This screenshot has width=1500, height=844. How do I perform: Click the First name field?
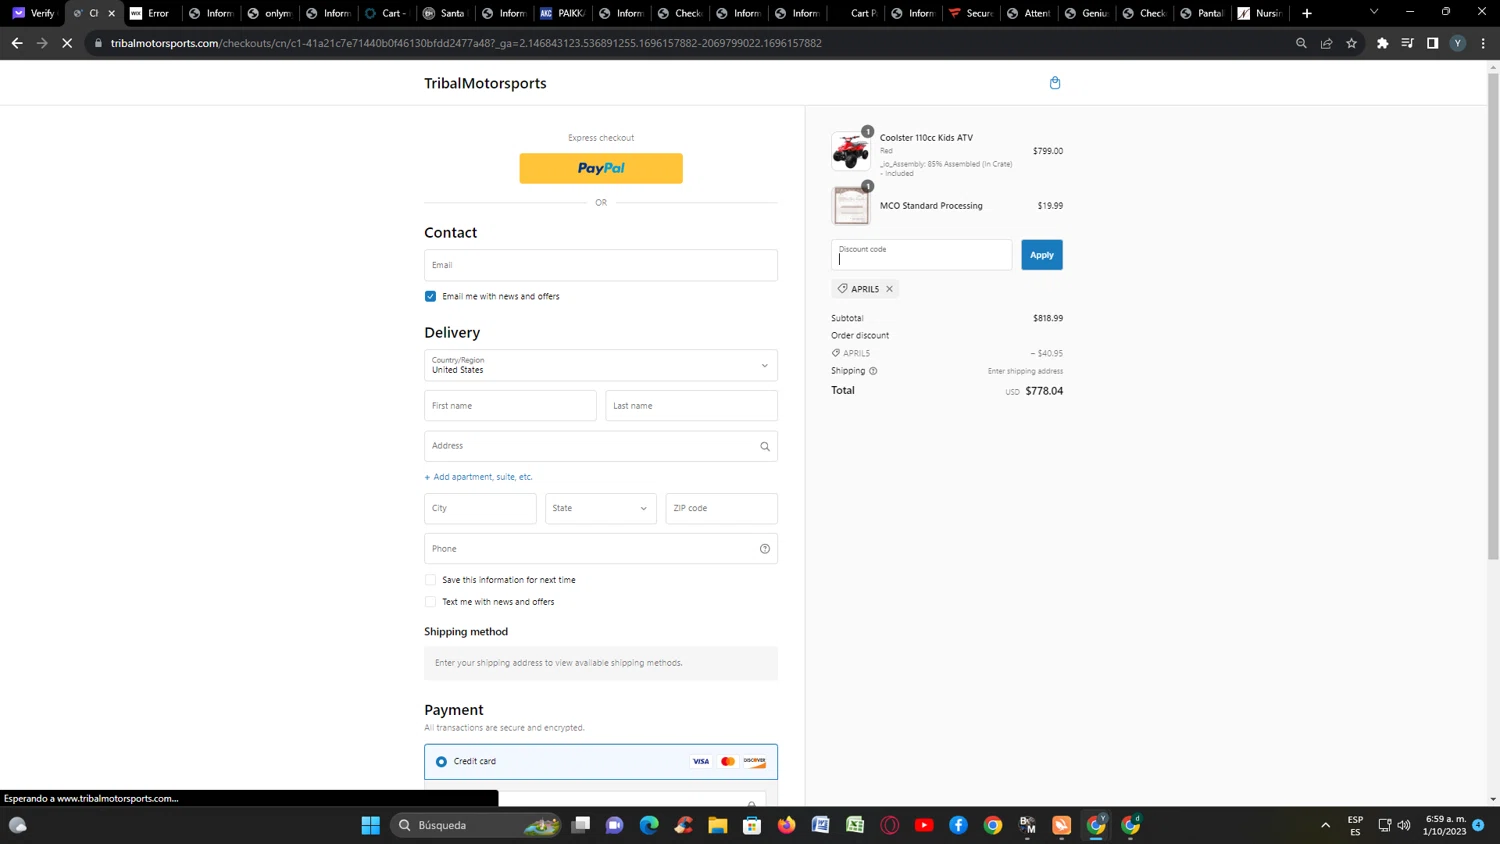point(510,406)
